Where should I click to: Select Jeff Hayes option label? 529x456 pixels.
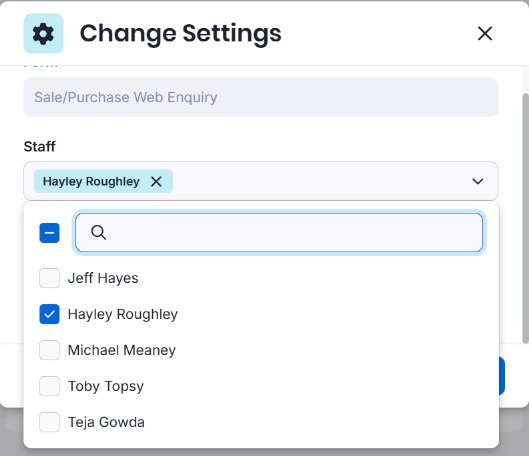pos(103,278)
